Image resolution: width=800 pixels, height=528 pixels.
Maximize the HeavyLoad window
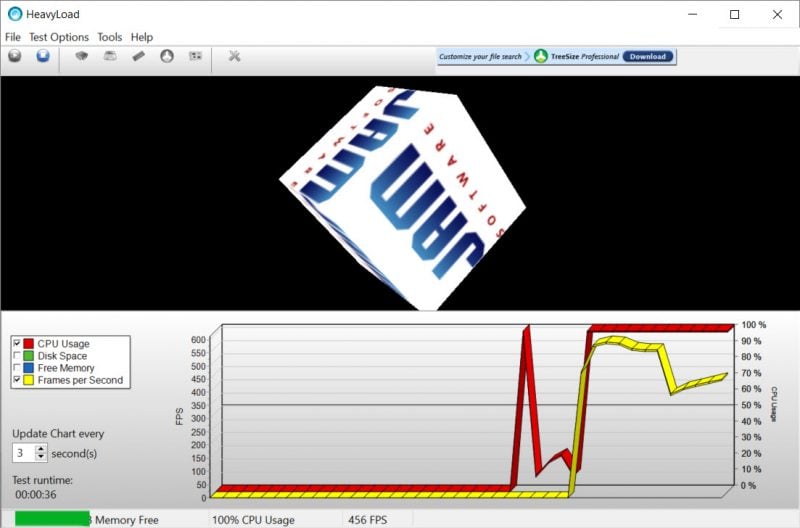click(735, 14)
